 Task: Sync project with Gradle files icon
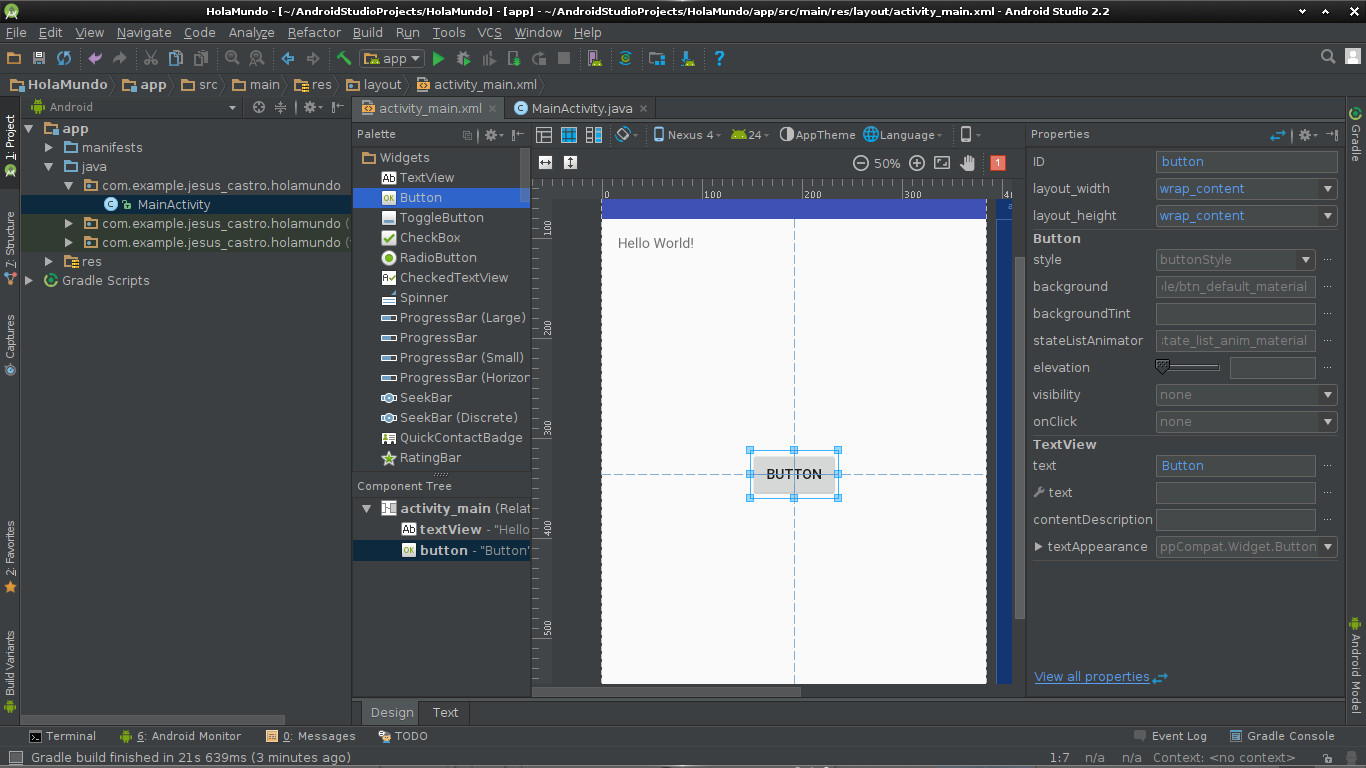[x=625, y=58]
